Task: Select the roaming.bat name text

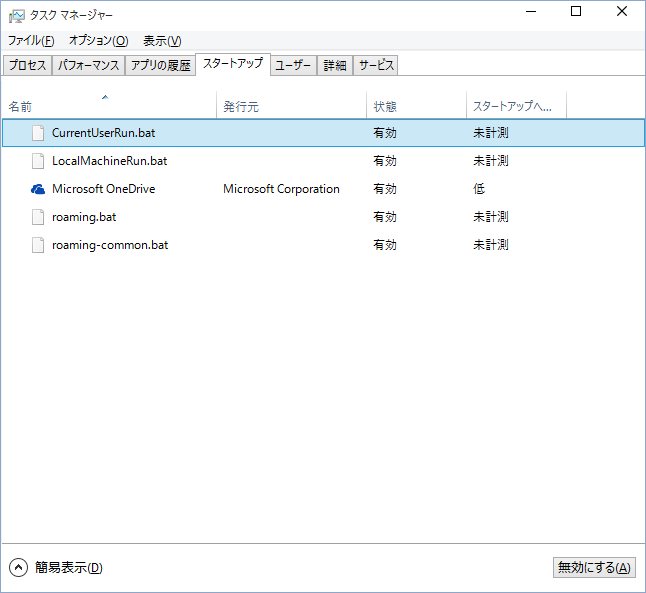Action: click(84, 217)
